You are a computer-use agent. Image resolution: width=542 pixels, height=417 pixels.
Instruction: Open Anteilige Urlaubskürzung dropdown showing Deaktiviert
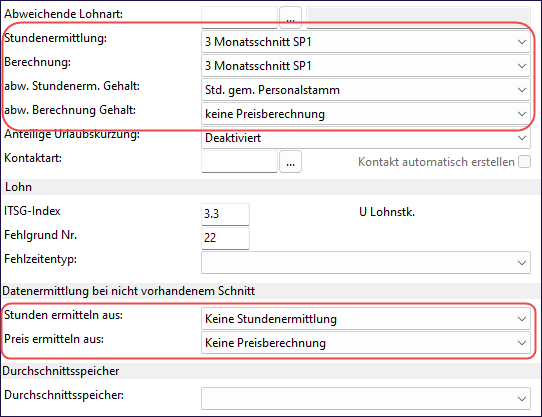tap(366, 138)
